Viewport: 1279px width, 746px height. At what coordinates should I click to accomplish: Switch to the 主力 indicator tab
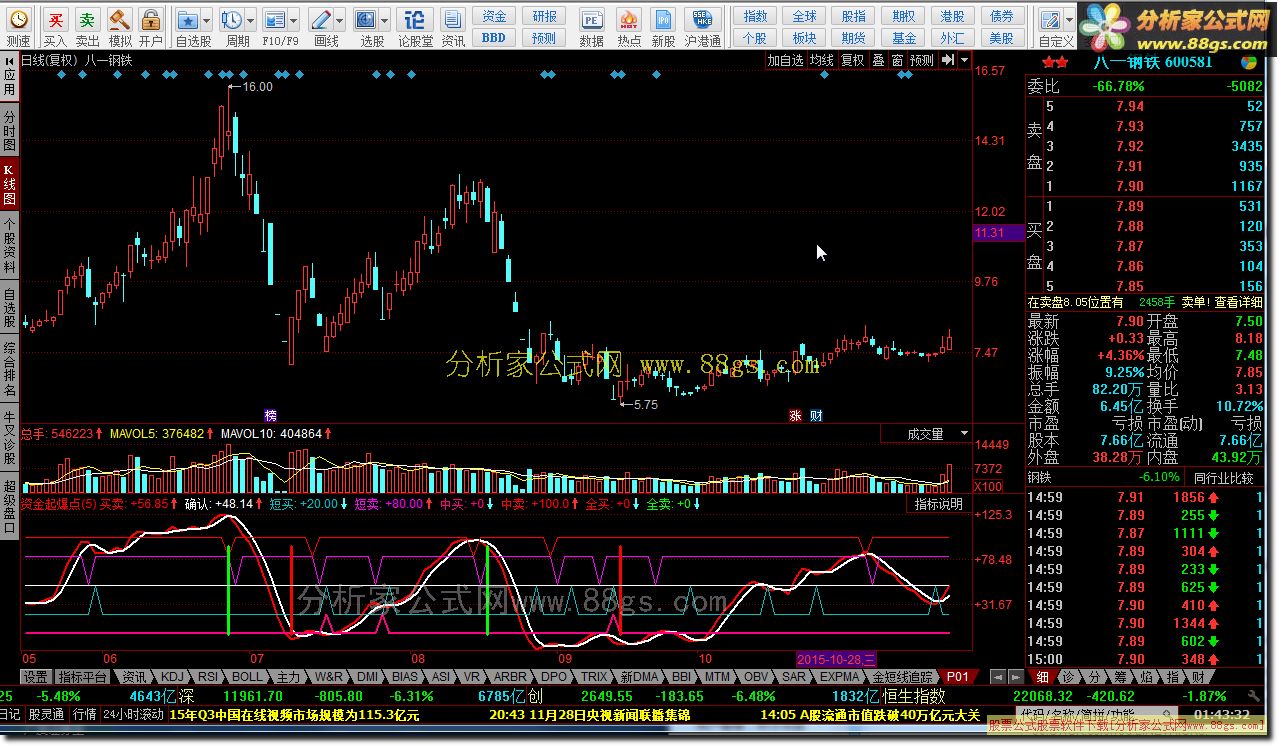tap(289, 677)
